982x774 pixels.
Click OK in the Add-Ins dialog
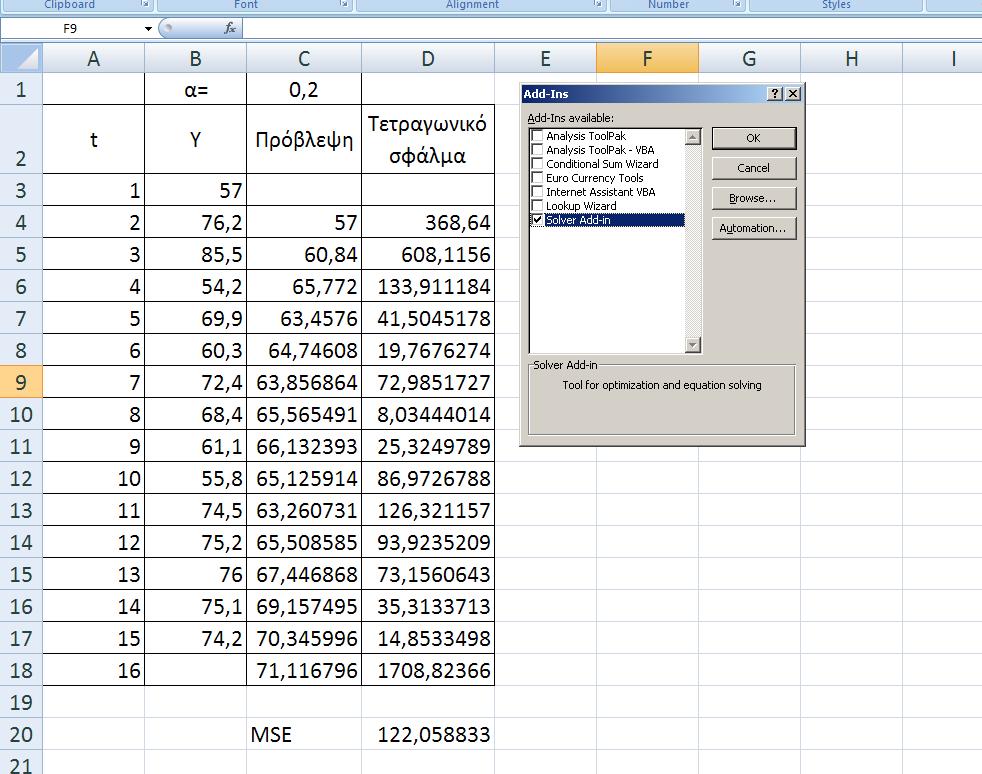754,138
